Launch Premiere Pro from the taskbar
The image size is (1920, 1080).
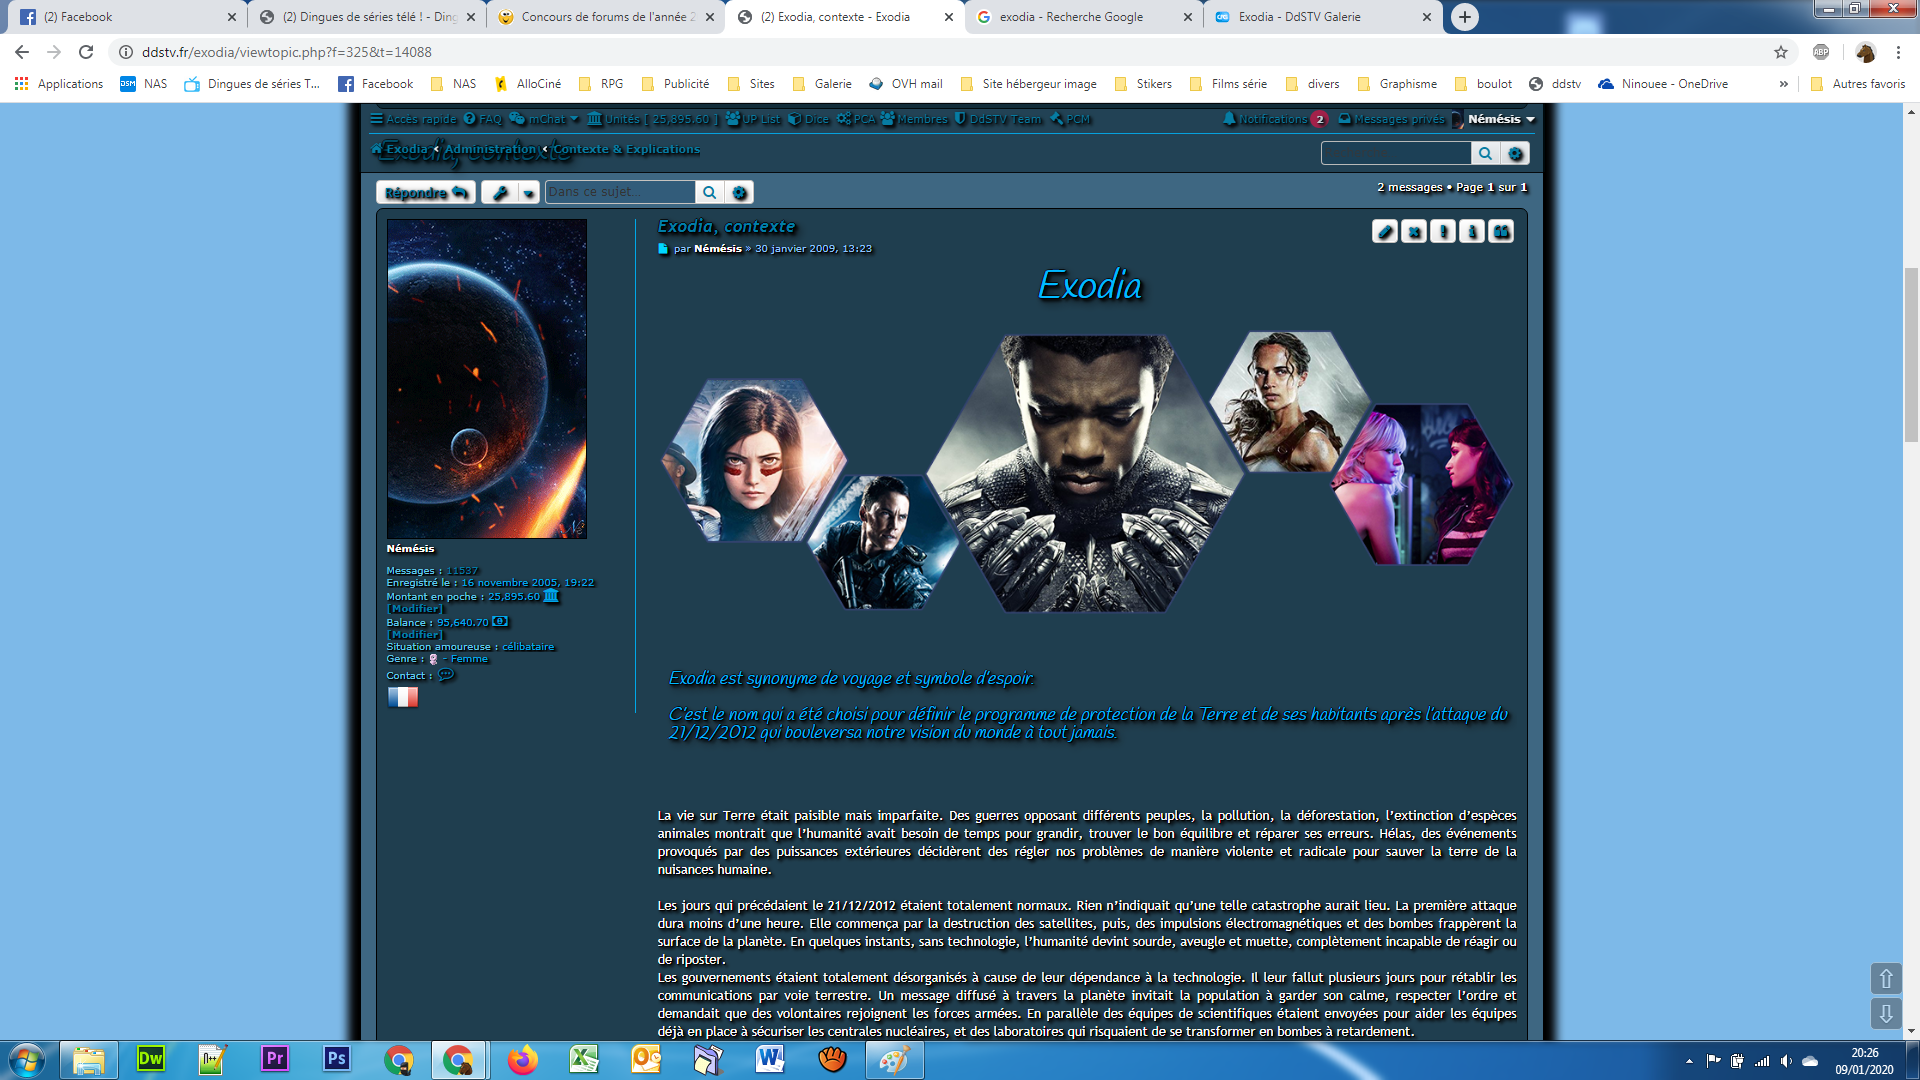275,1059
